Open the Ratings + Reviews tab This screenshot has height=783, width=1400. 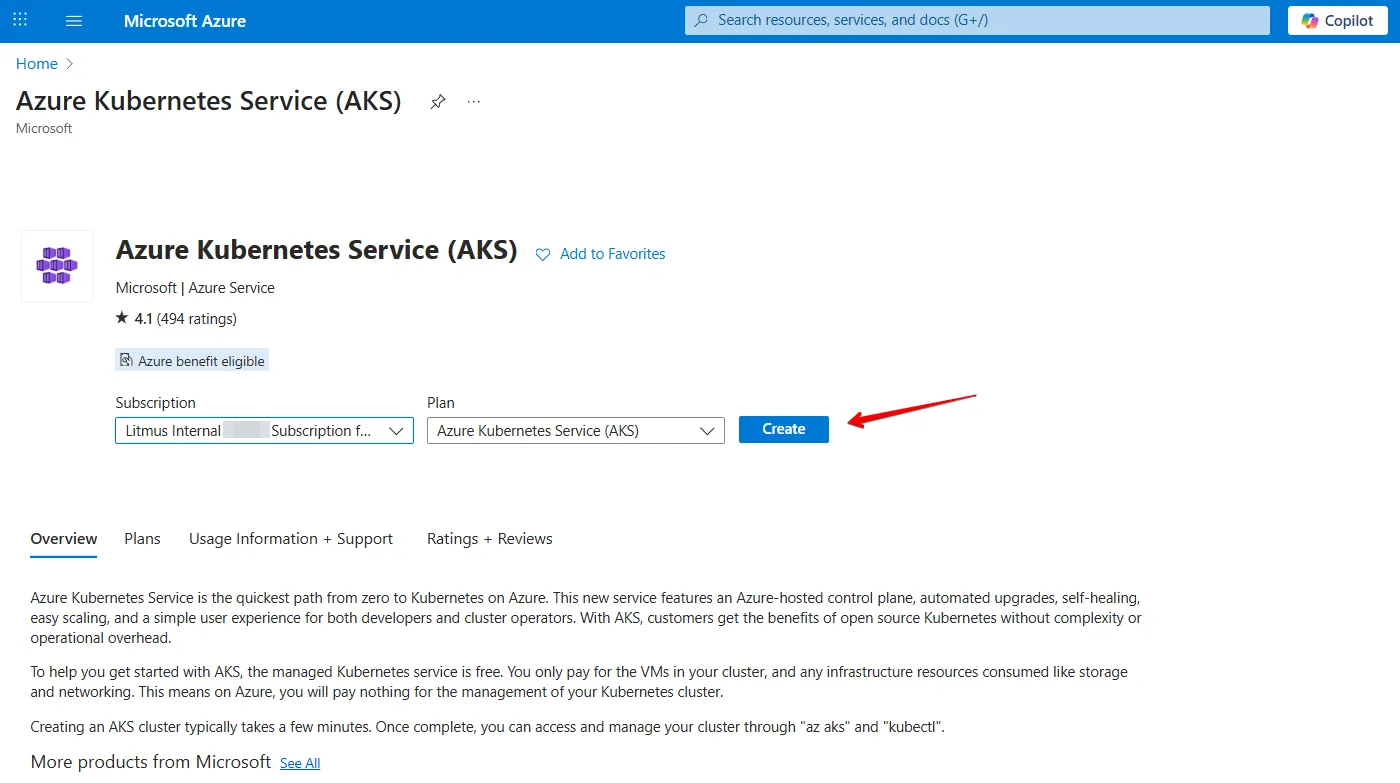point(490,539)
